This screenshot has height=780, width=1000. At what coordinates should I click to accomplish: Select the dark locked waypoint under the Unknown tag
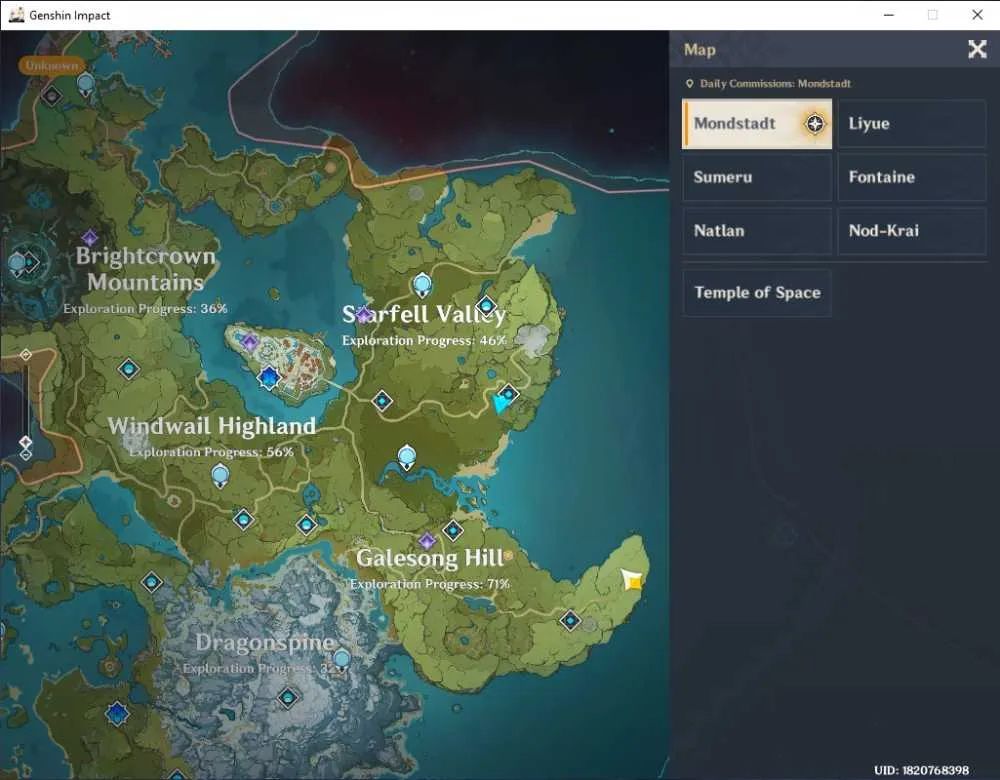tap(52, 96)
